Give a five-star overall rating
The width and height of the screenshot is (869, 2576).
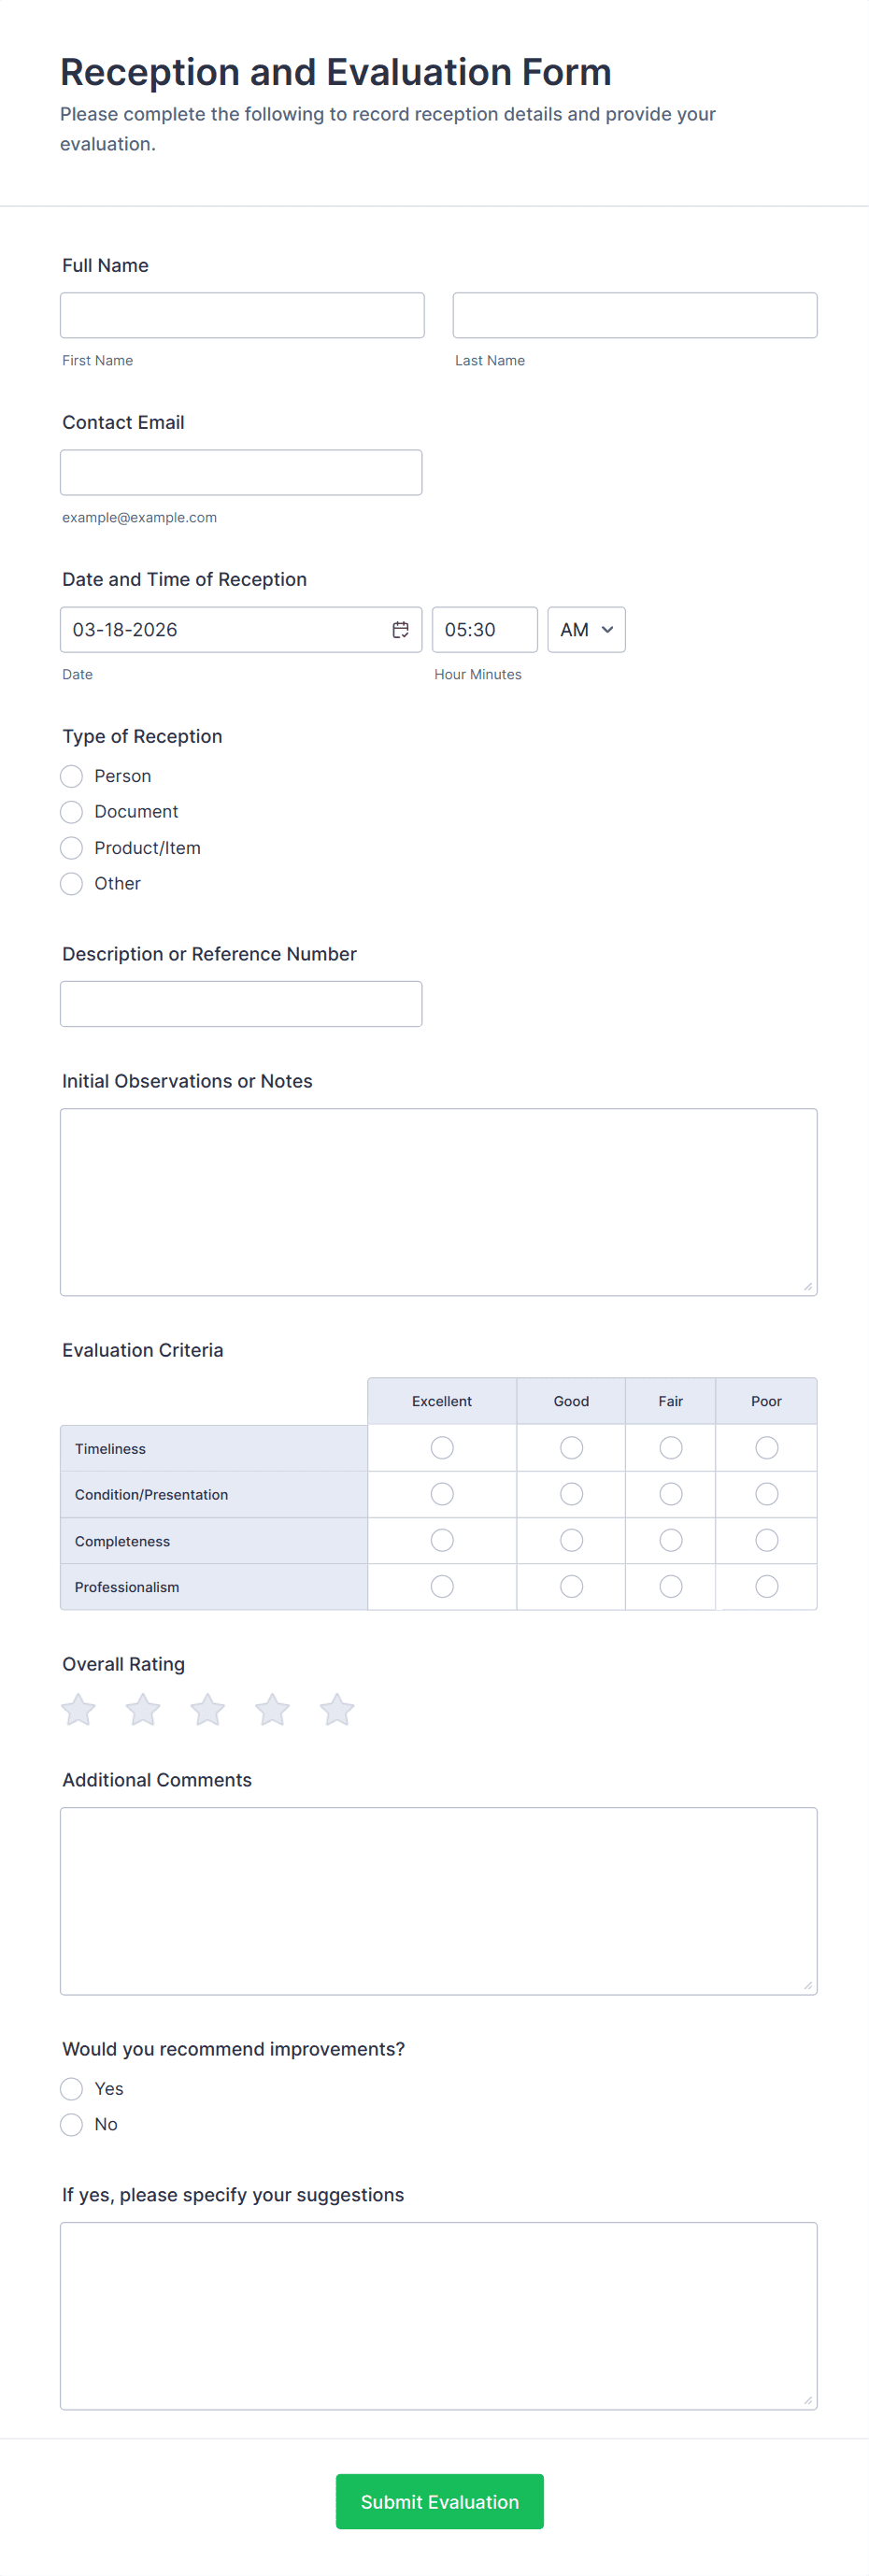[x=337, y=1710]
